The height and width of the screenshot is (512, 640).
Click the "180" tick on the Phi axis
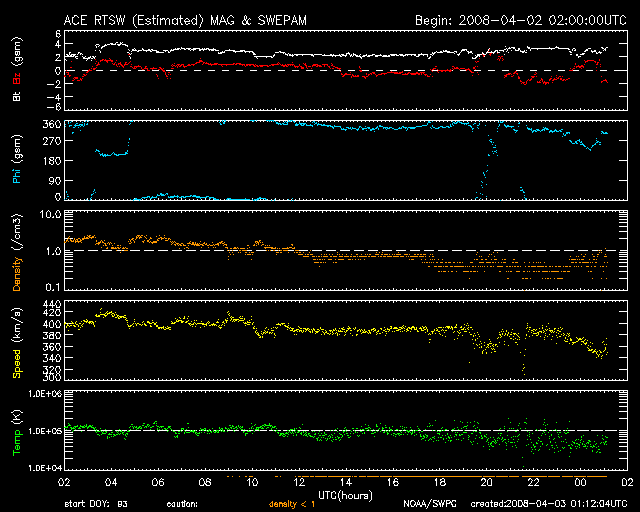click(52, 161)
